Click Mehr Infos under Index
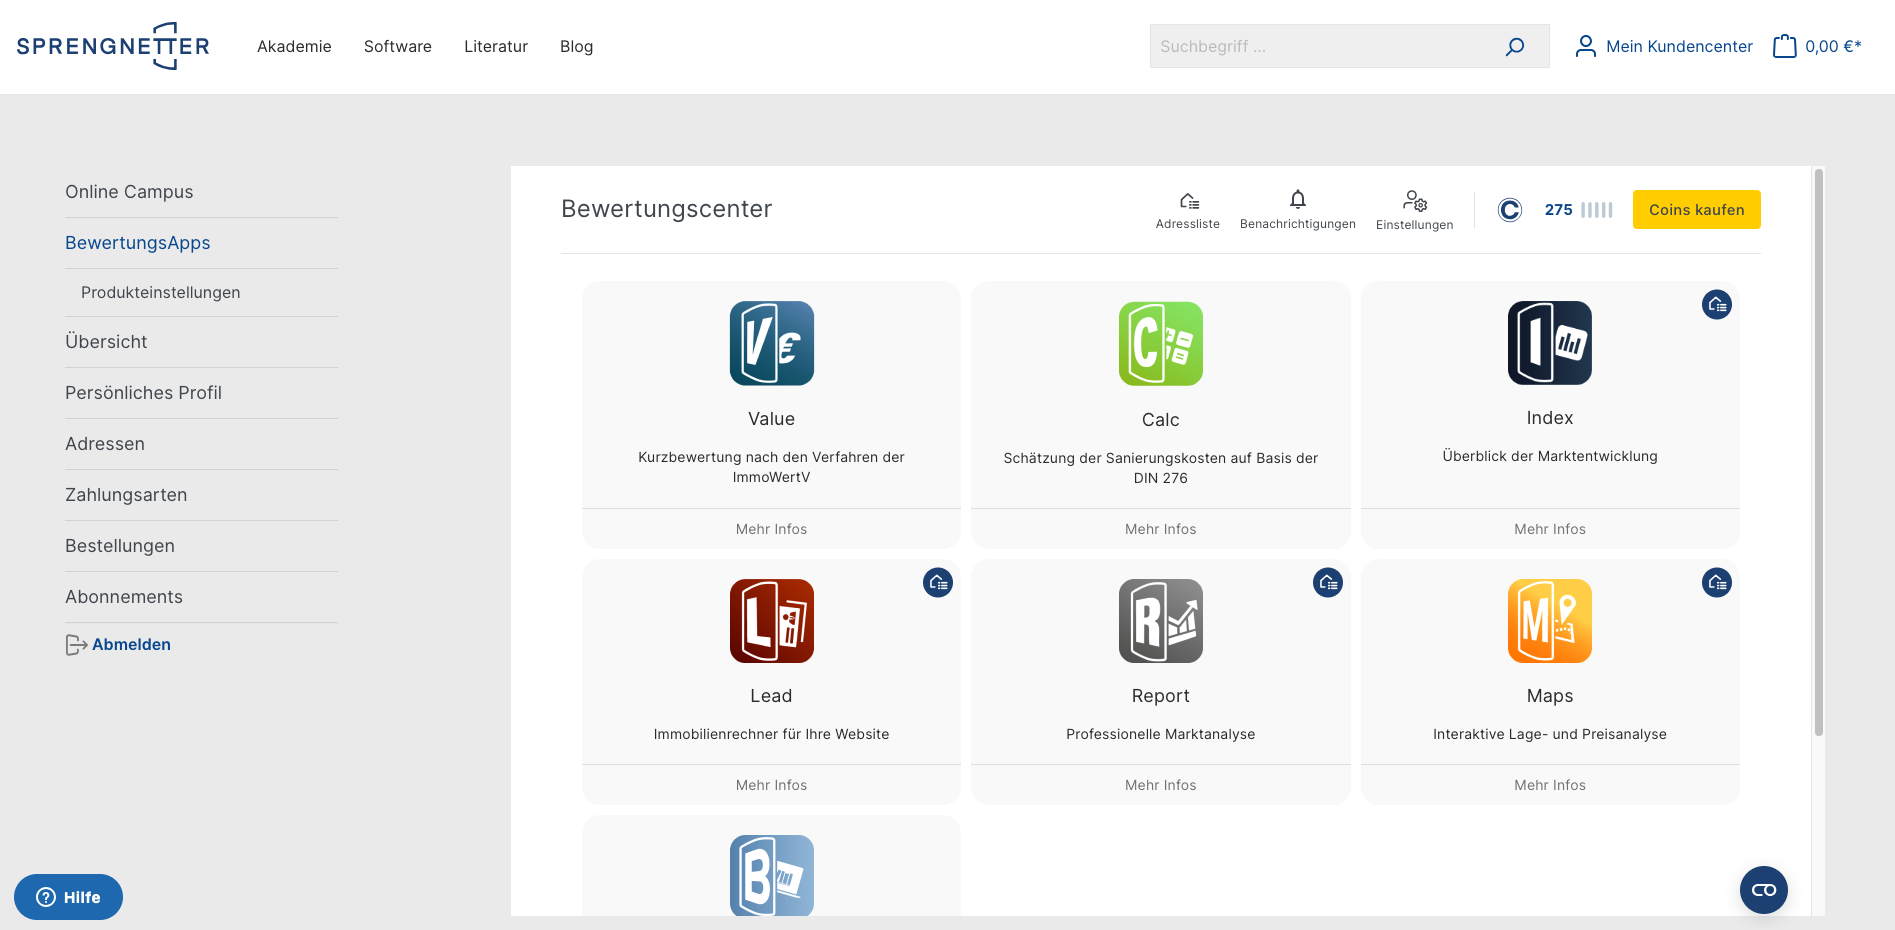 pyautogui.click(x=1549, y=529)
